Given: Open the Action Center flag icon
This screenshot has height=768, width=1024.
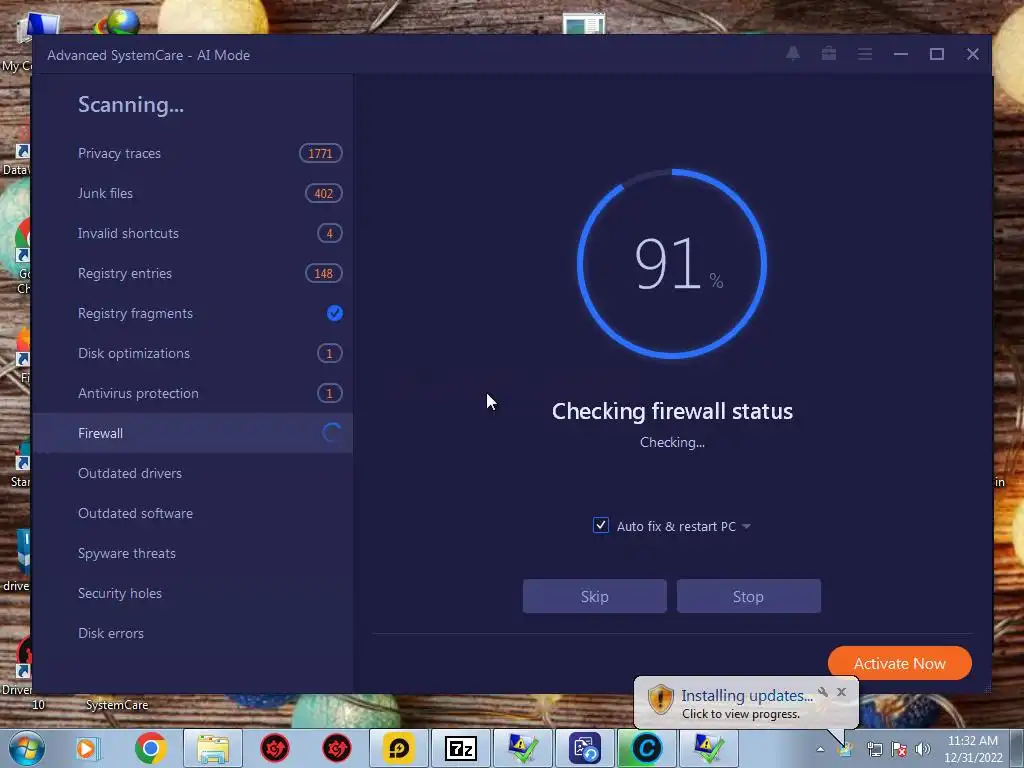Looking at the screenshot, I should coord(899,749).
